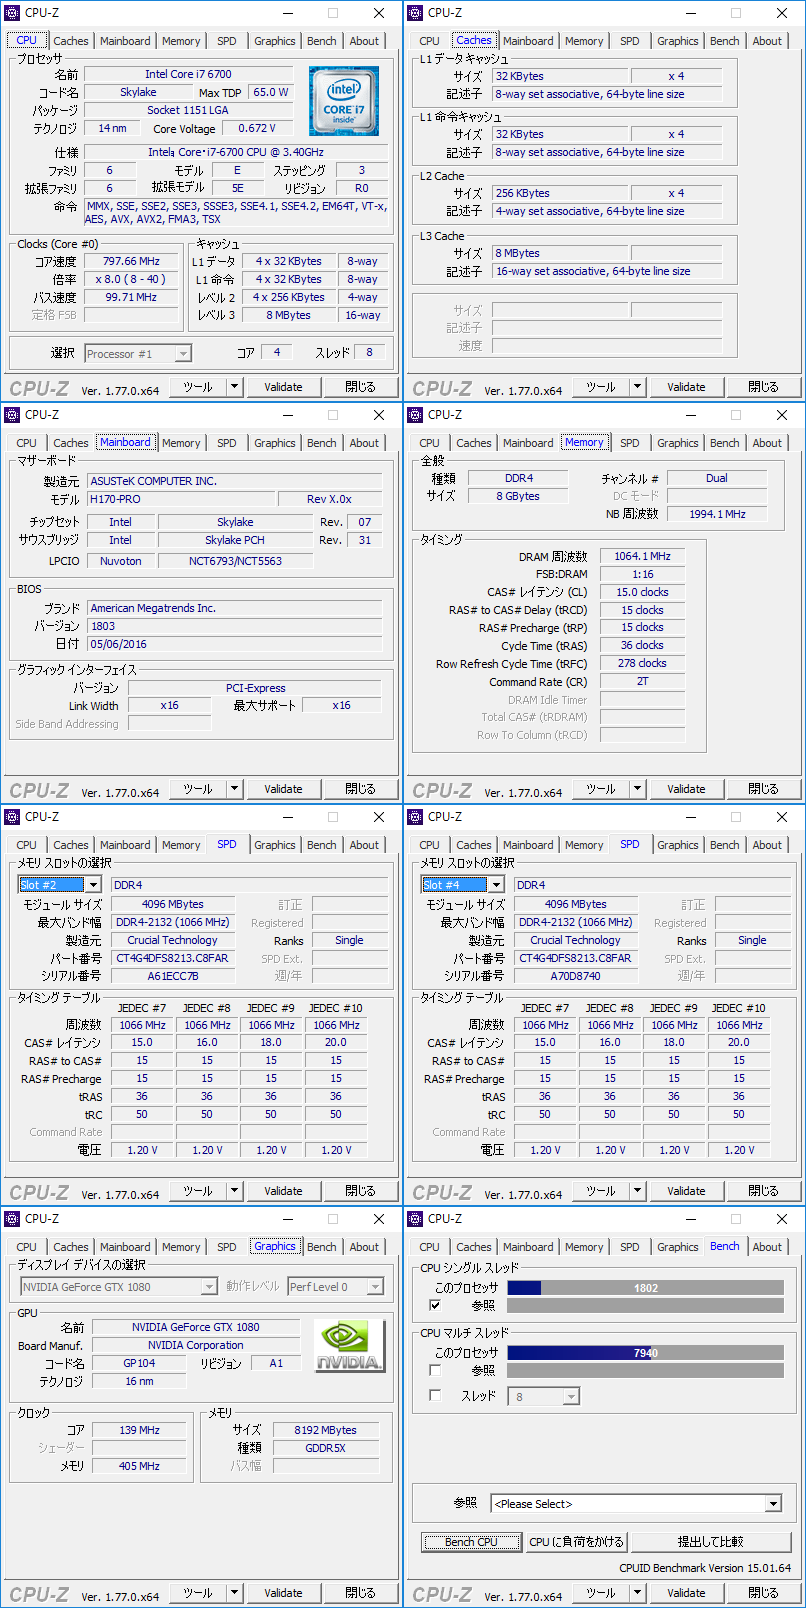Screen dimensions: 806x1608
Task: Click the 8192 MBytes memory size field
Action: point(325,1430)
